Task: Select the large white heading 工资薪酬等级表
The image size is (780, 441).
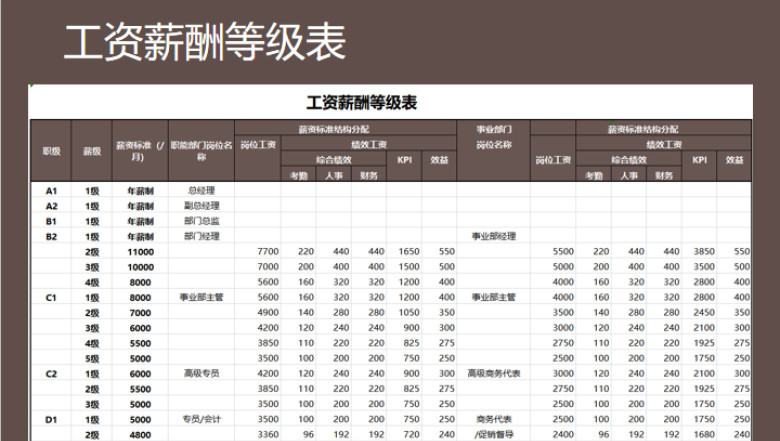Action: tap(204, 43)
